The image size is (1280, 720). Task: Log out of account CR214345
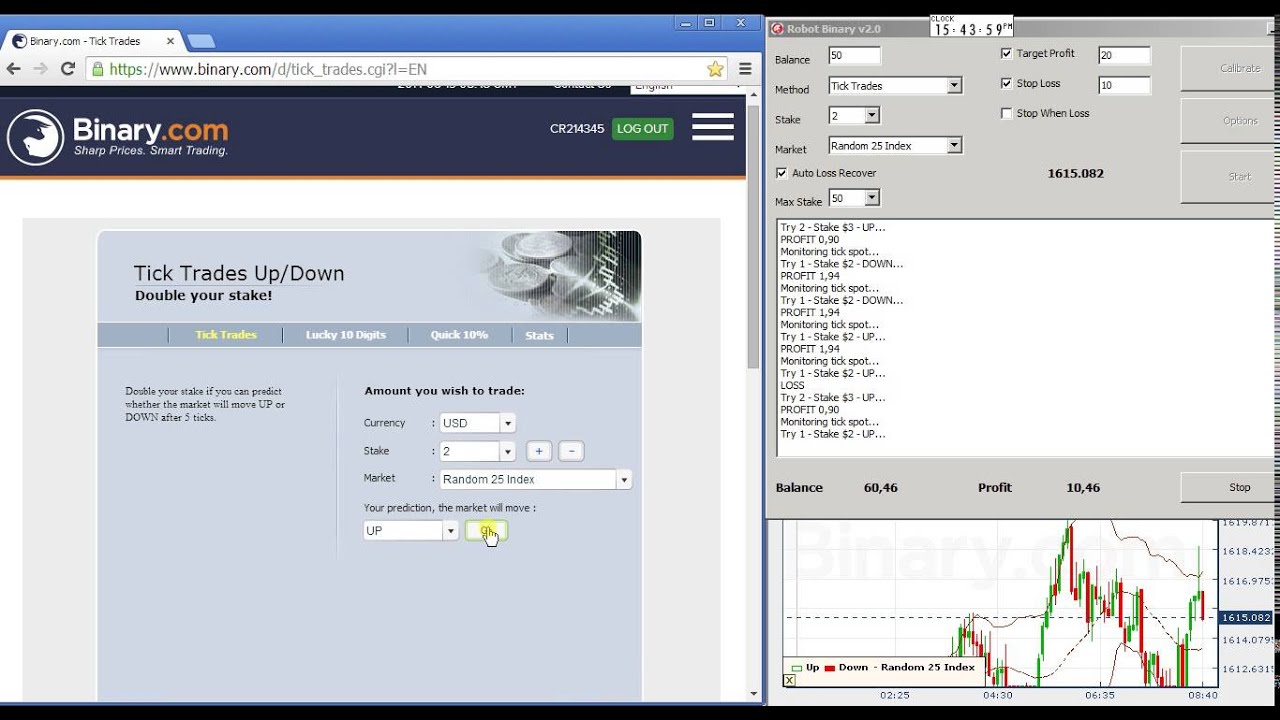[642, 128]
